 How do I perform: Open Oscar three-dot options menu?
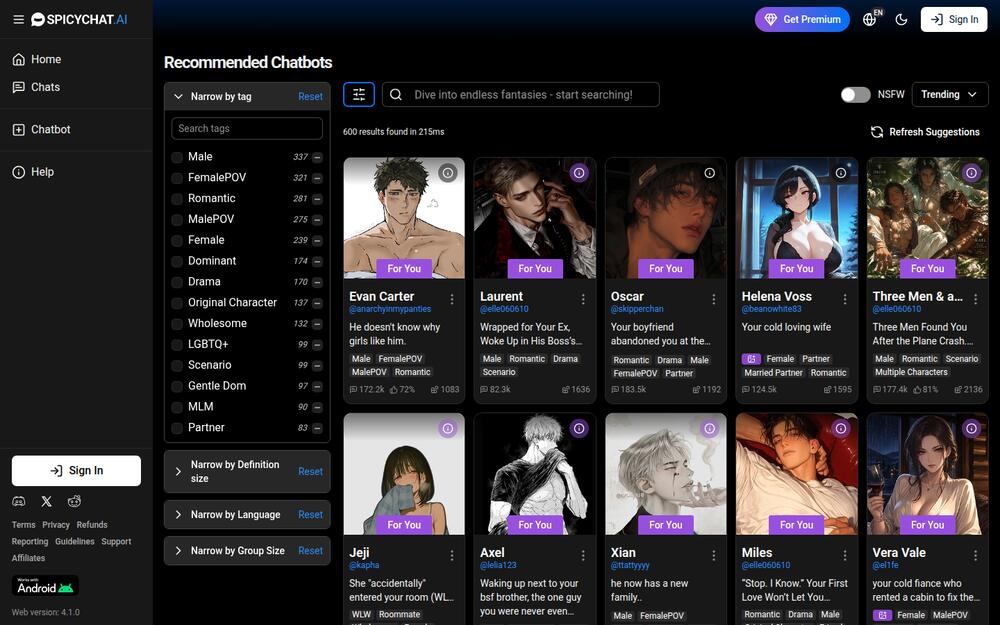coord(714,299)
